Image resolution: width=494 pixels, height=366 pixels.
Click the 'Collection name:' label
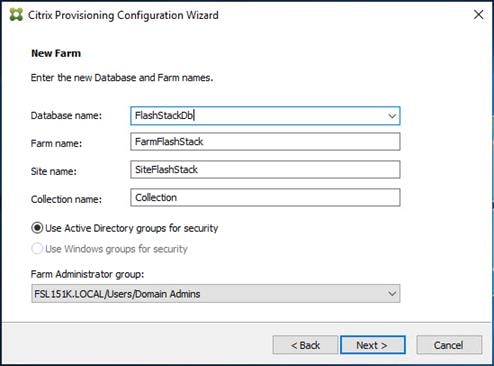[66, 199]
